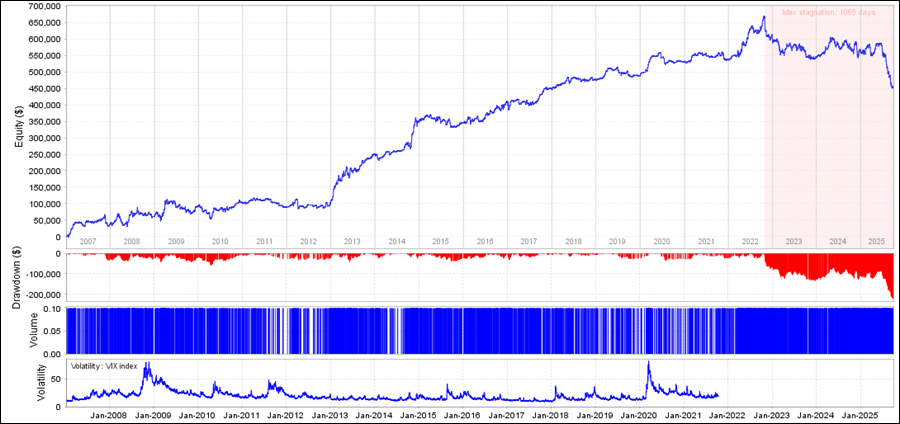Select the 2013 year label in equity chart
This screenshot has height=424, width=900.
tap(352, 241)
